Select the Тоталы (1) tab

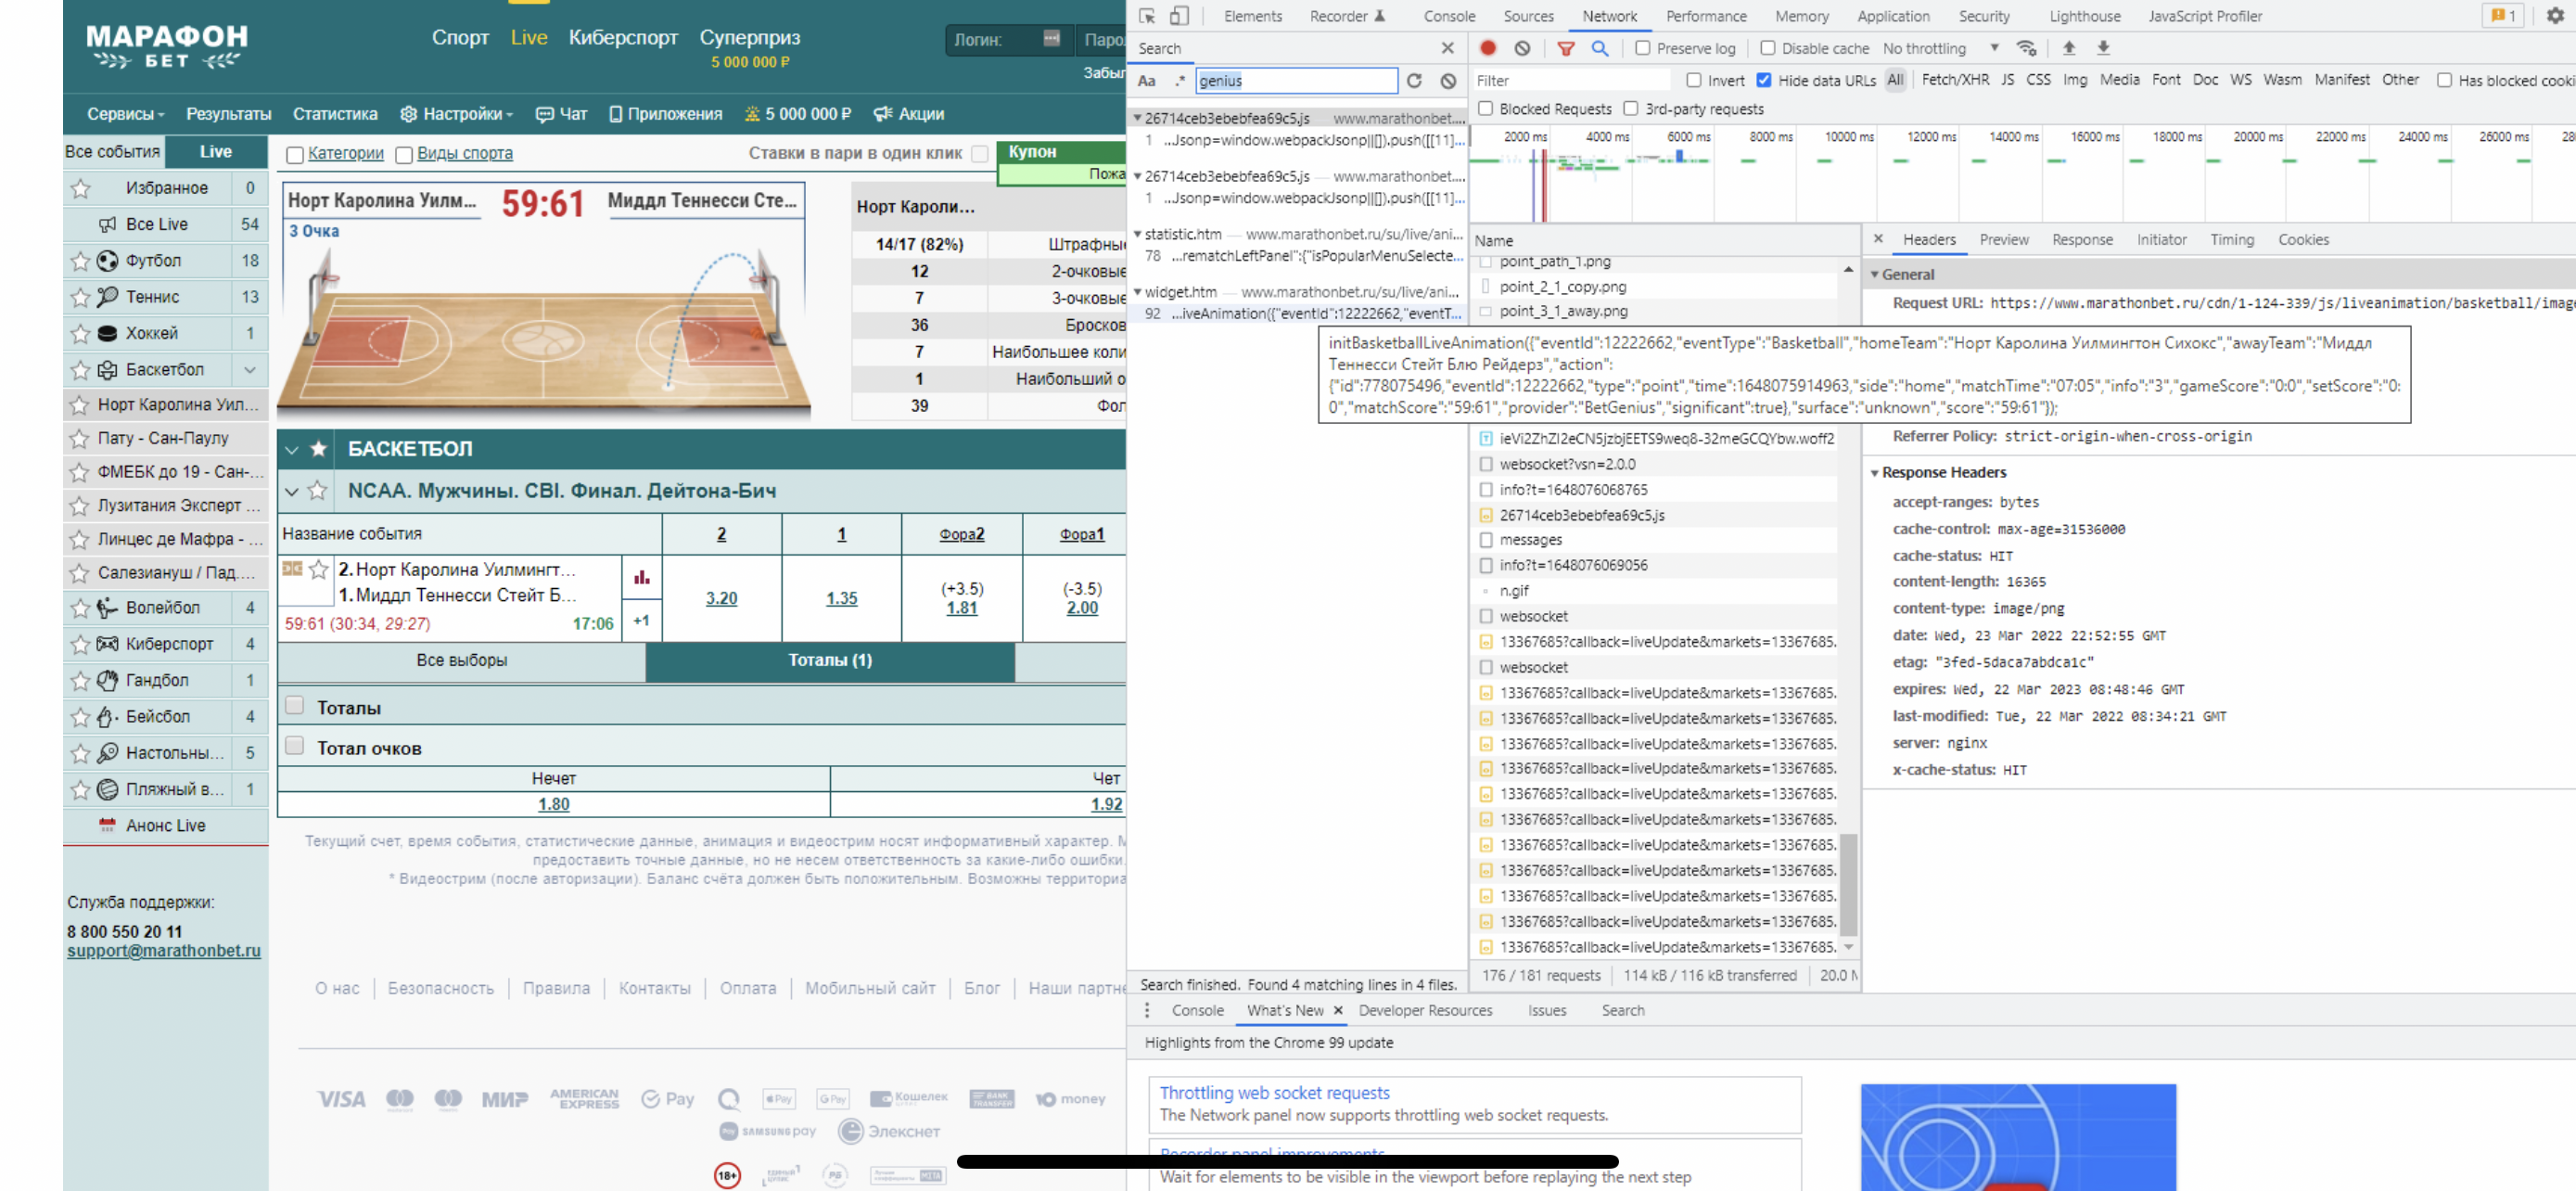(x=830, y=660)
